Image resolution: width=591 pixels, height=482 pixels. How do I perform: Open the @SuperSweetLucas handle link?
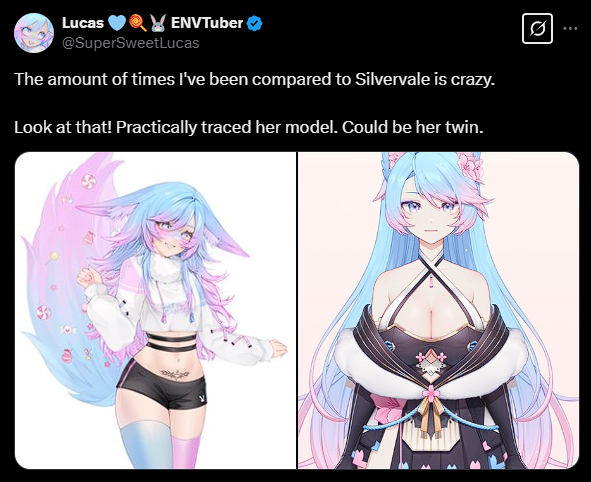tap(130, 43)
